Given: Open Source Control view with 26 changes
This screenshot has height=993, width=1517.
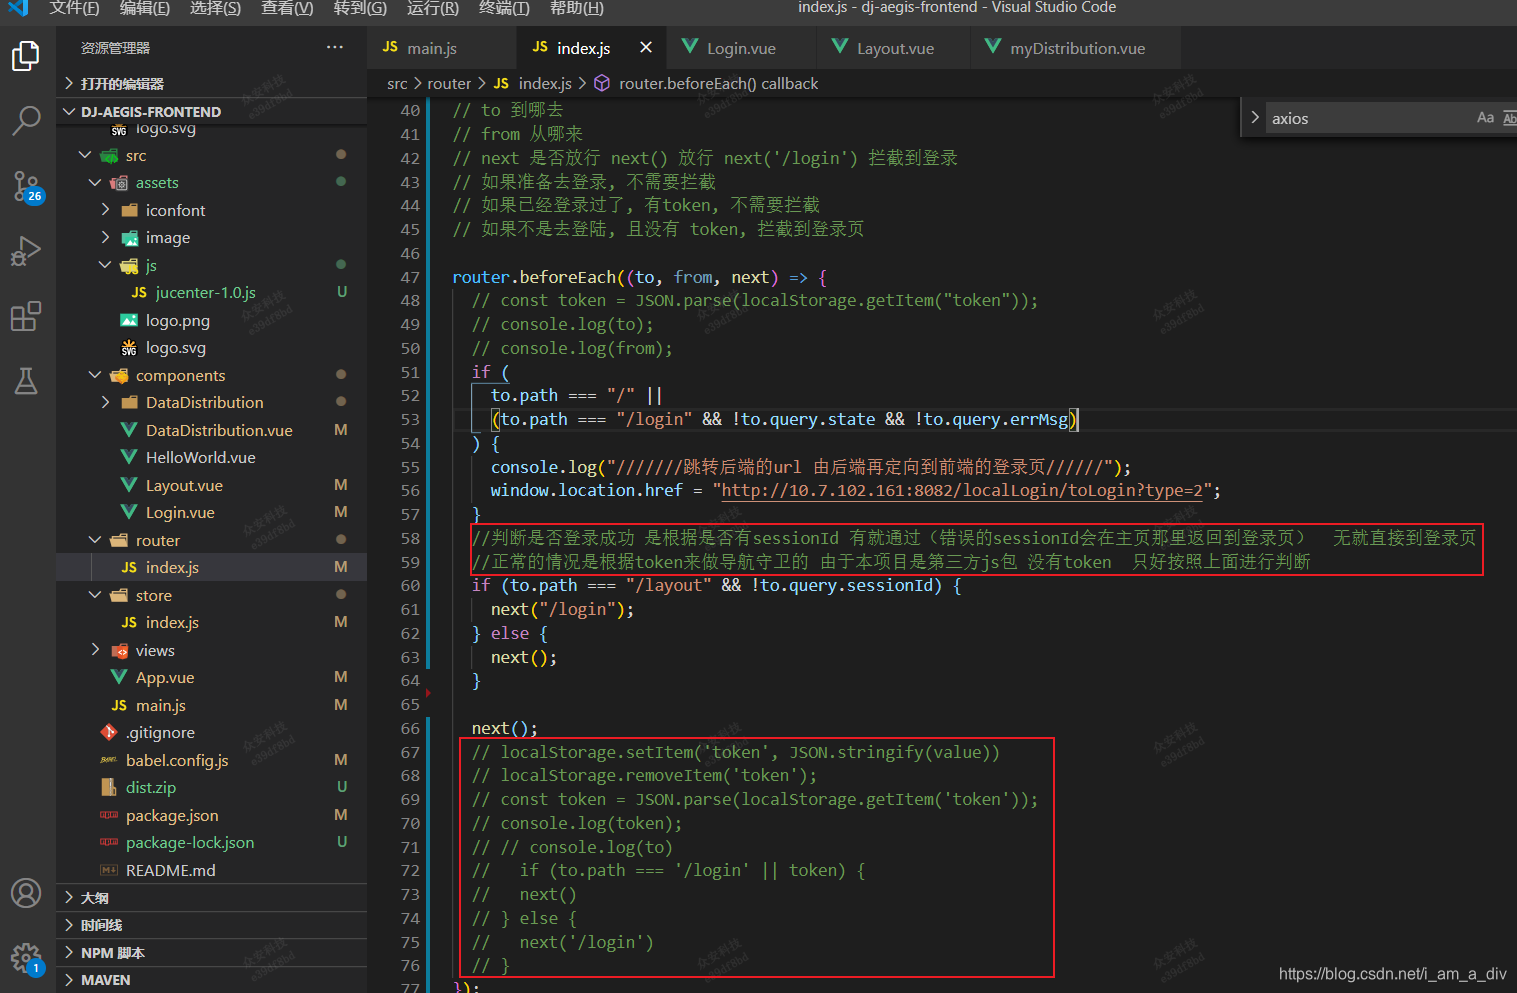Looking at the screenshot, I should pyautogui.click(x=26, y=186).
